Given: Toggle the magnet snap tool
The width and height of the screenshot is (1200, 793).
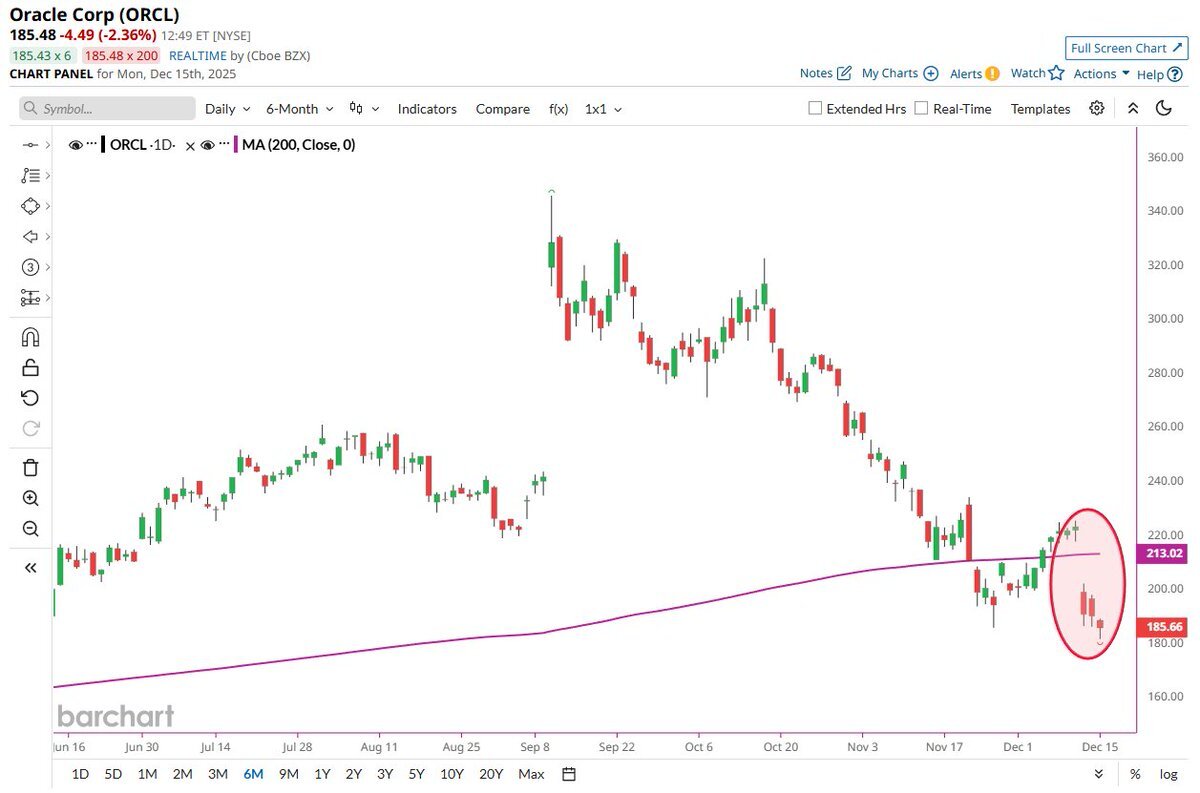Looking at the screenshot, I should (30, 337).
